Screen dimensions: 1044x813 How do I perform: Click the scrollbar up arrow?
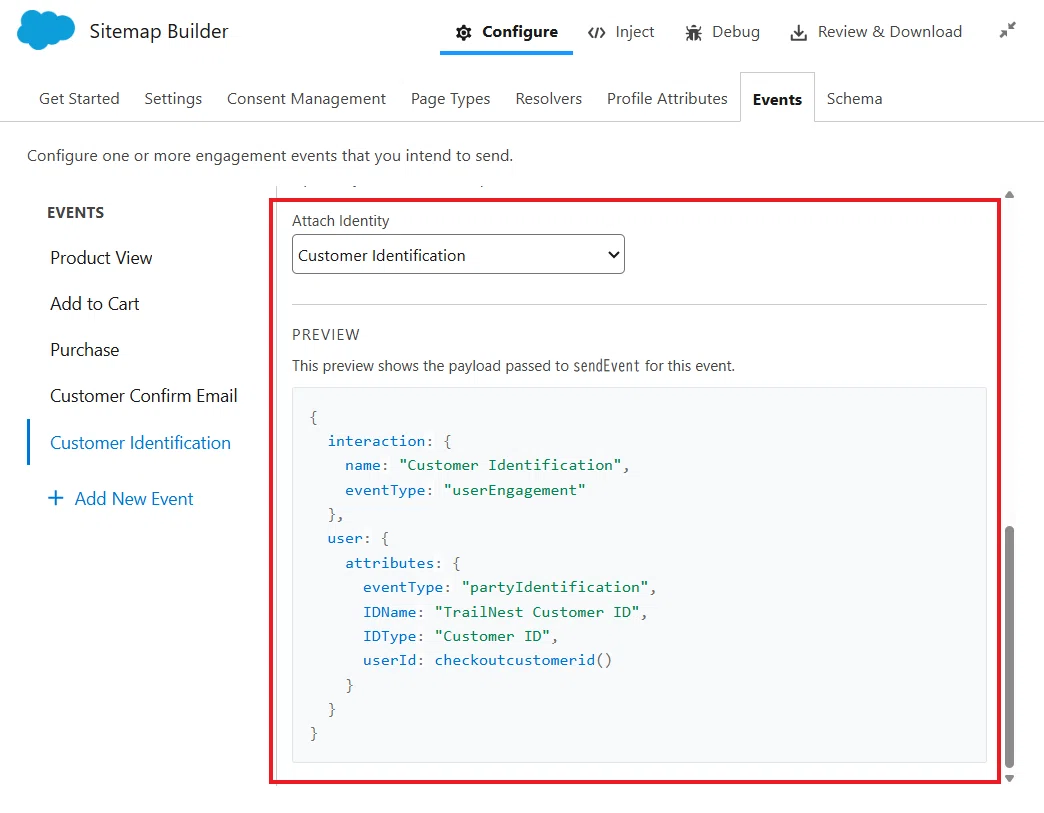click(1009, 194)
